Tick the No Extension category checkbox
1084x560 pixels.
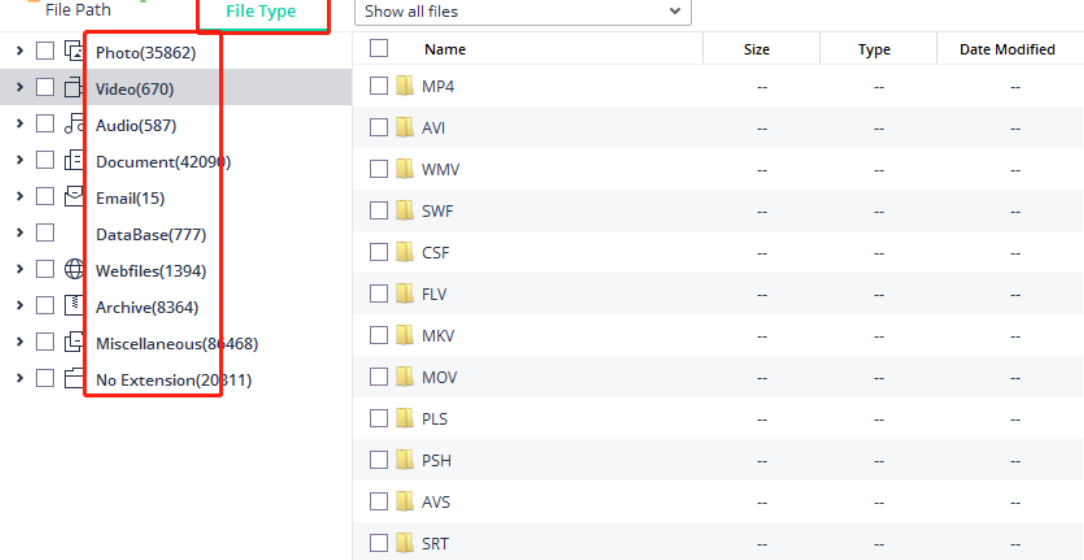45,378
